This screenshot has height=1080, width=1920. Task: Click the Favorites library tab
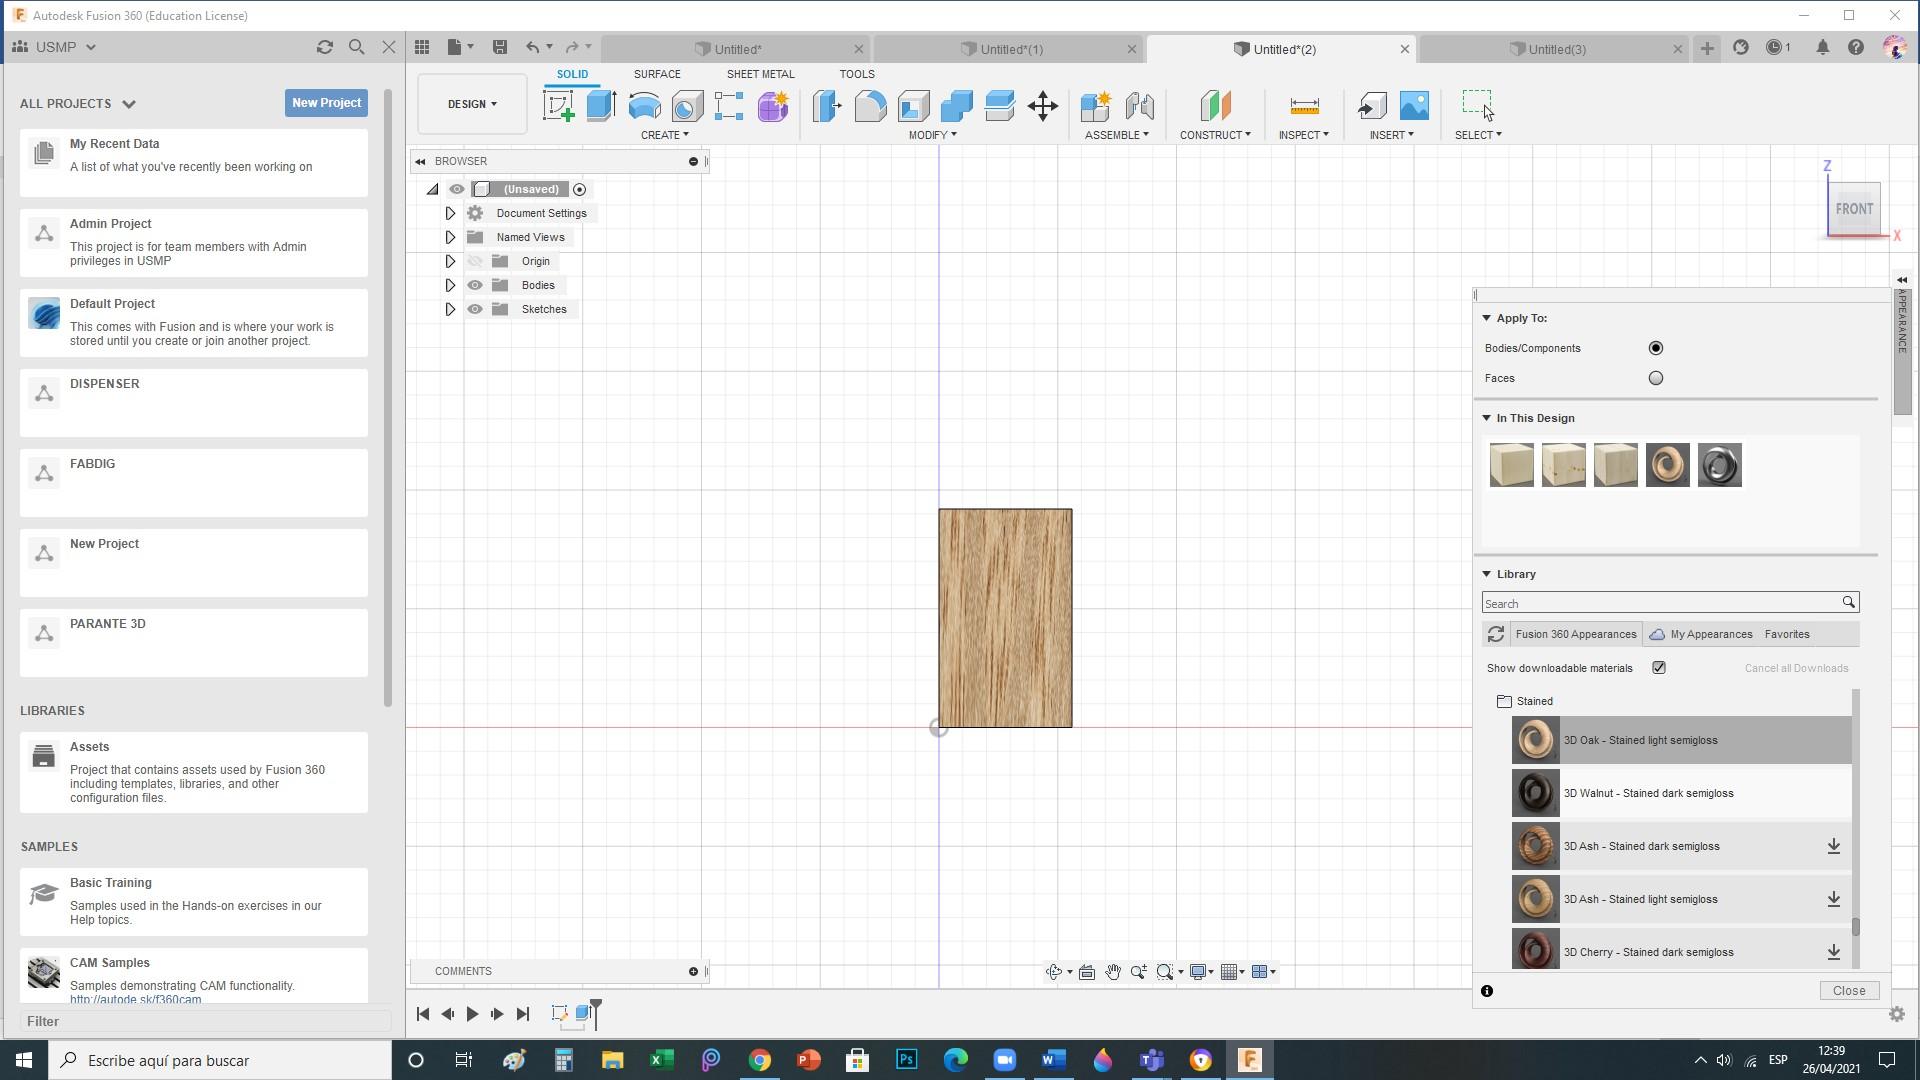point(1788,634)
